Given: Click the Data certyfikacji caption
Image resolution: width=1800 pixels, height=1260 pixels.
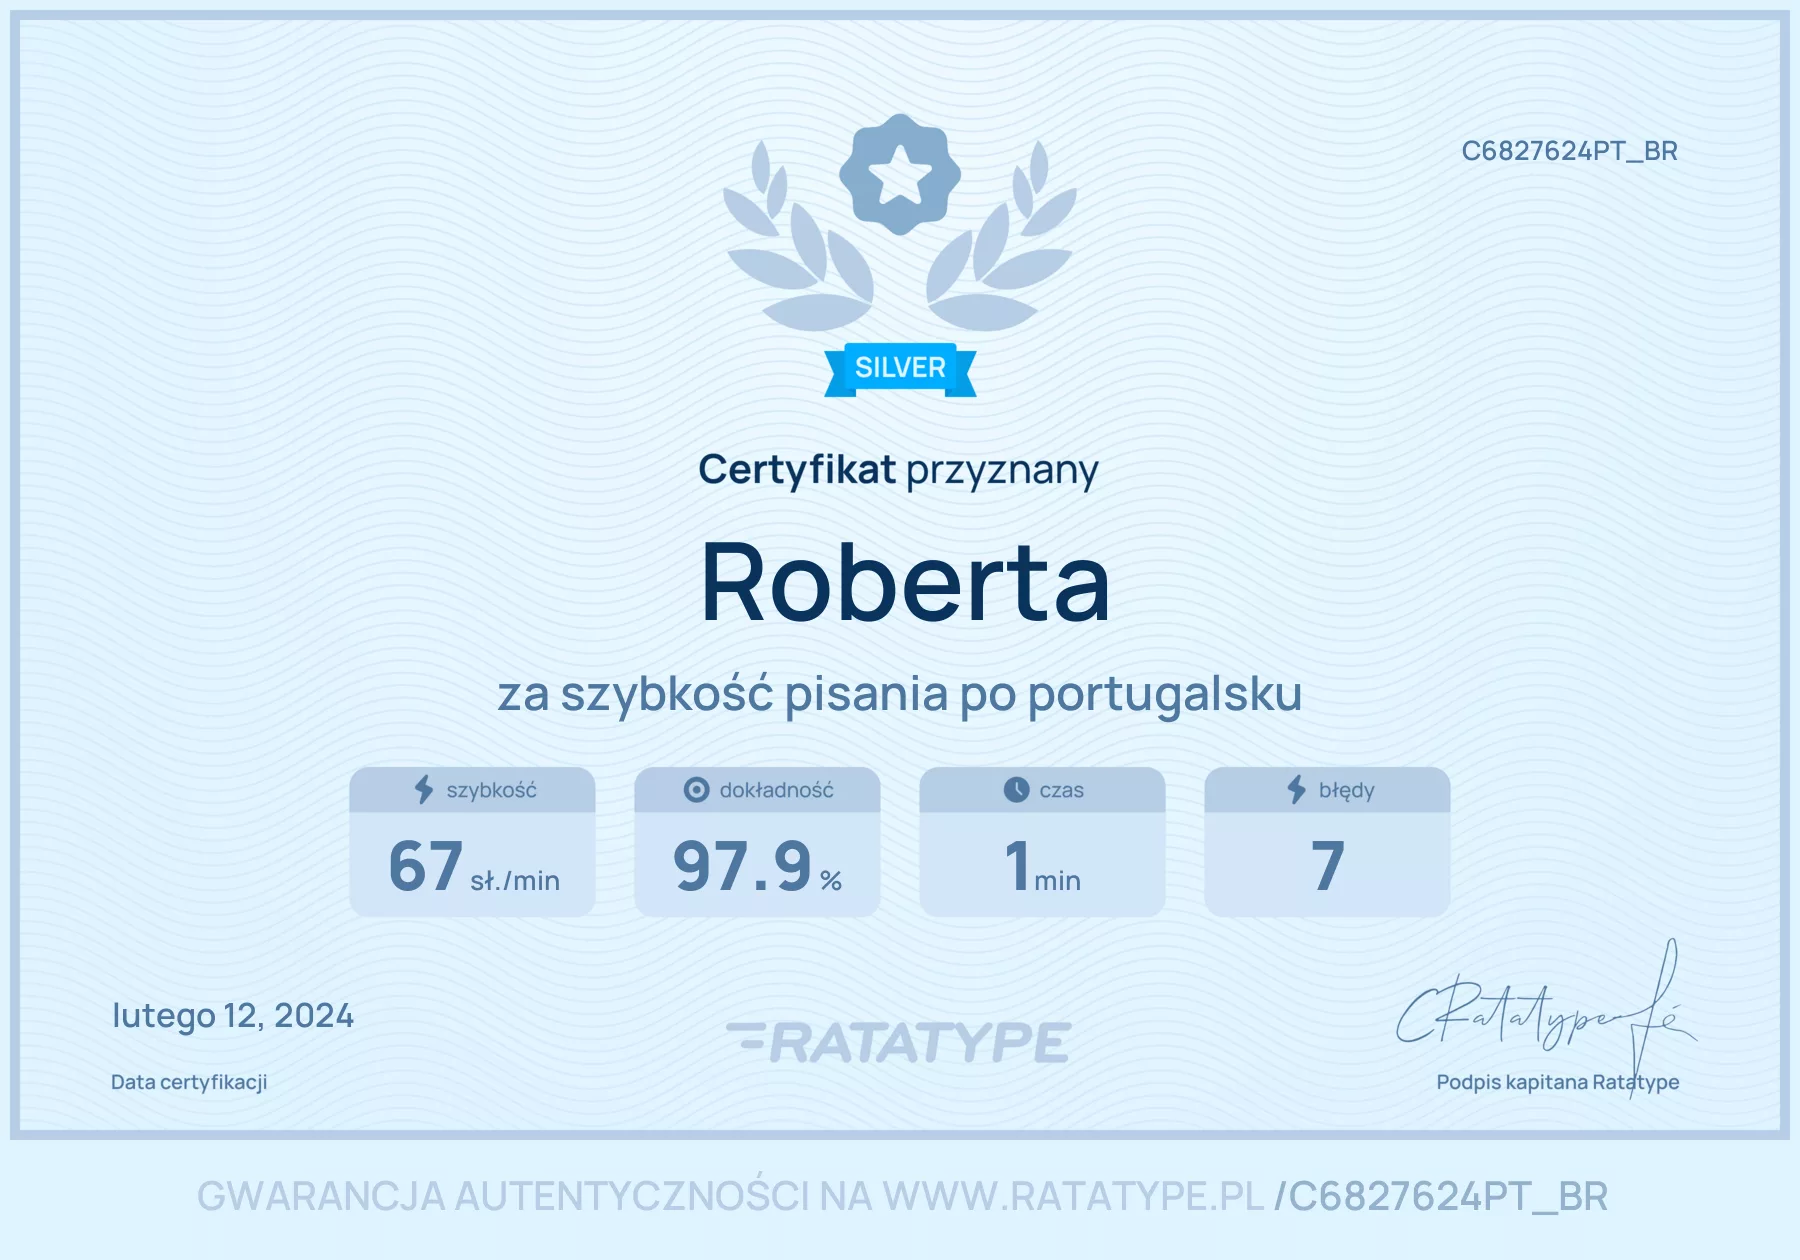Looking at the screenshot, I should click(189, 1082).
